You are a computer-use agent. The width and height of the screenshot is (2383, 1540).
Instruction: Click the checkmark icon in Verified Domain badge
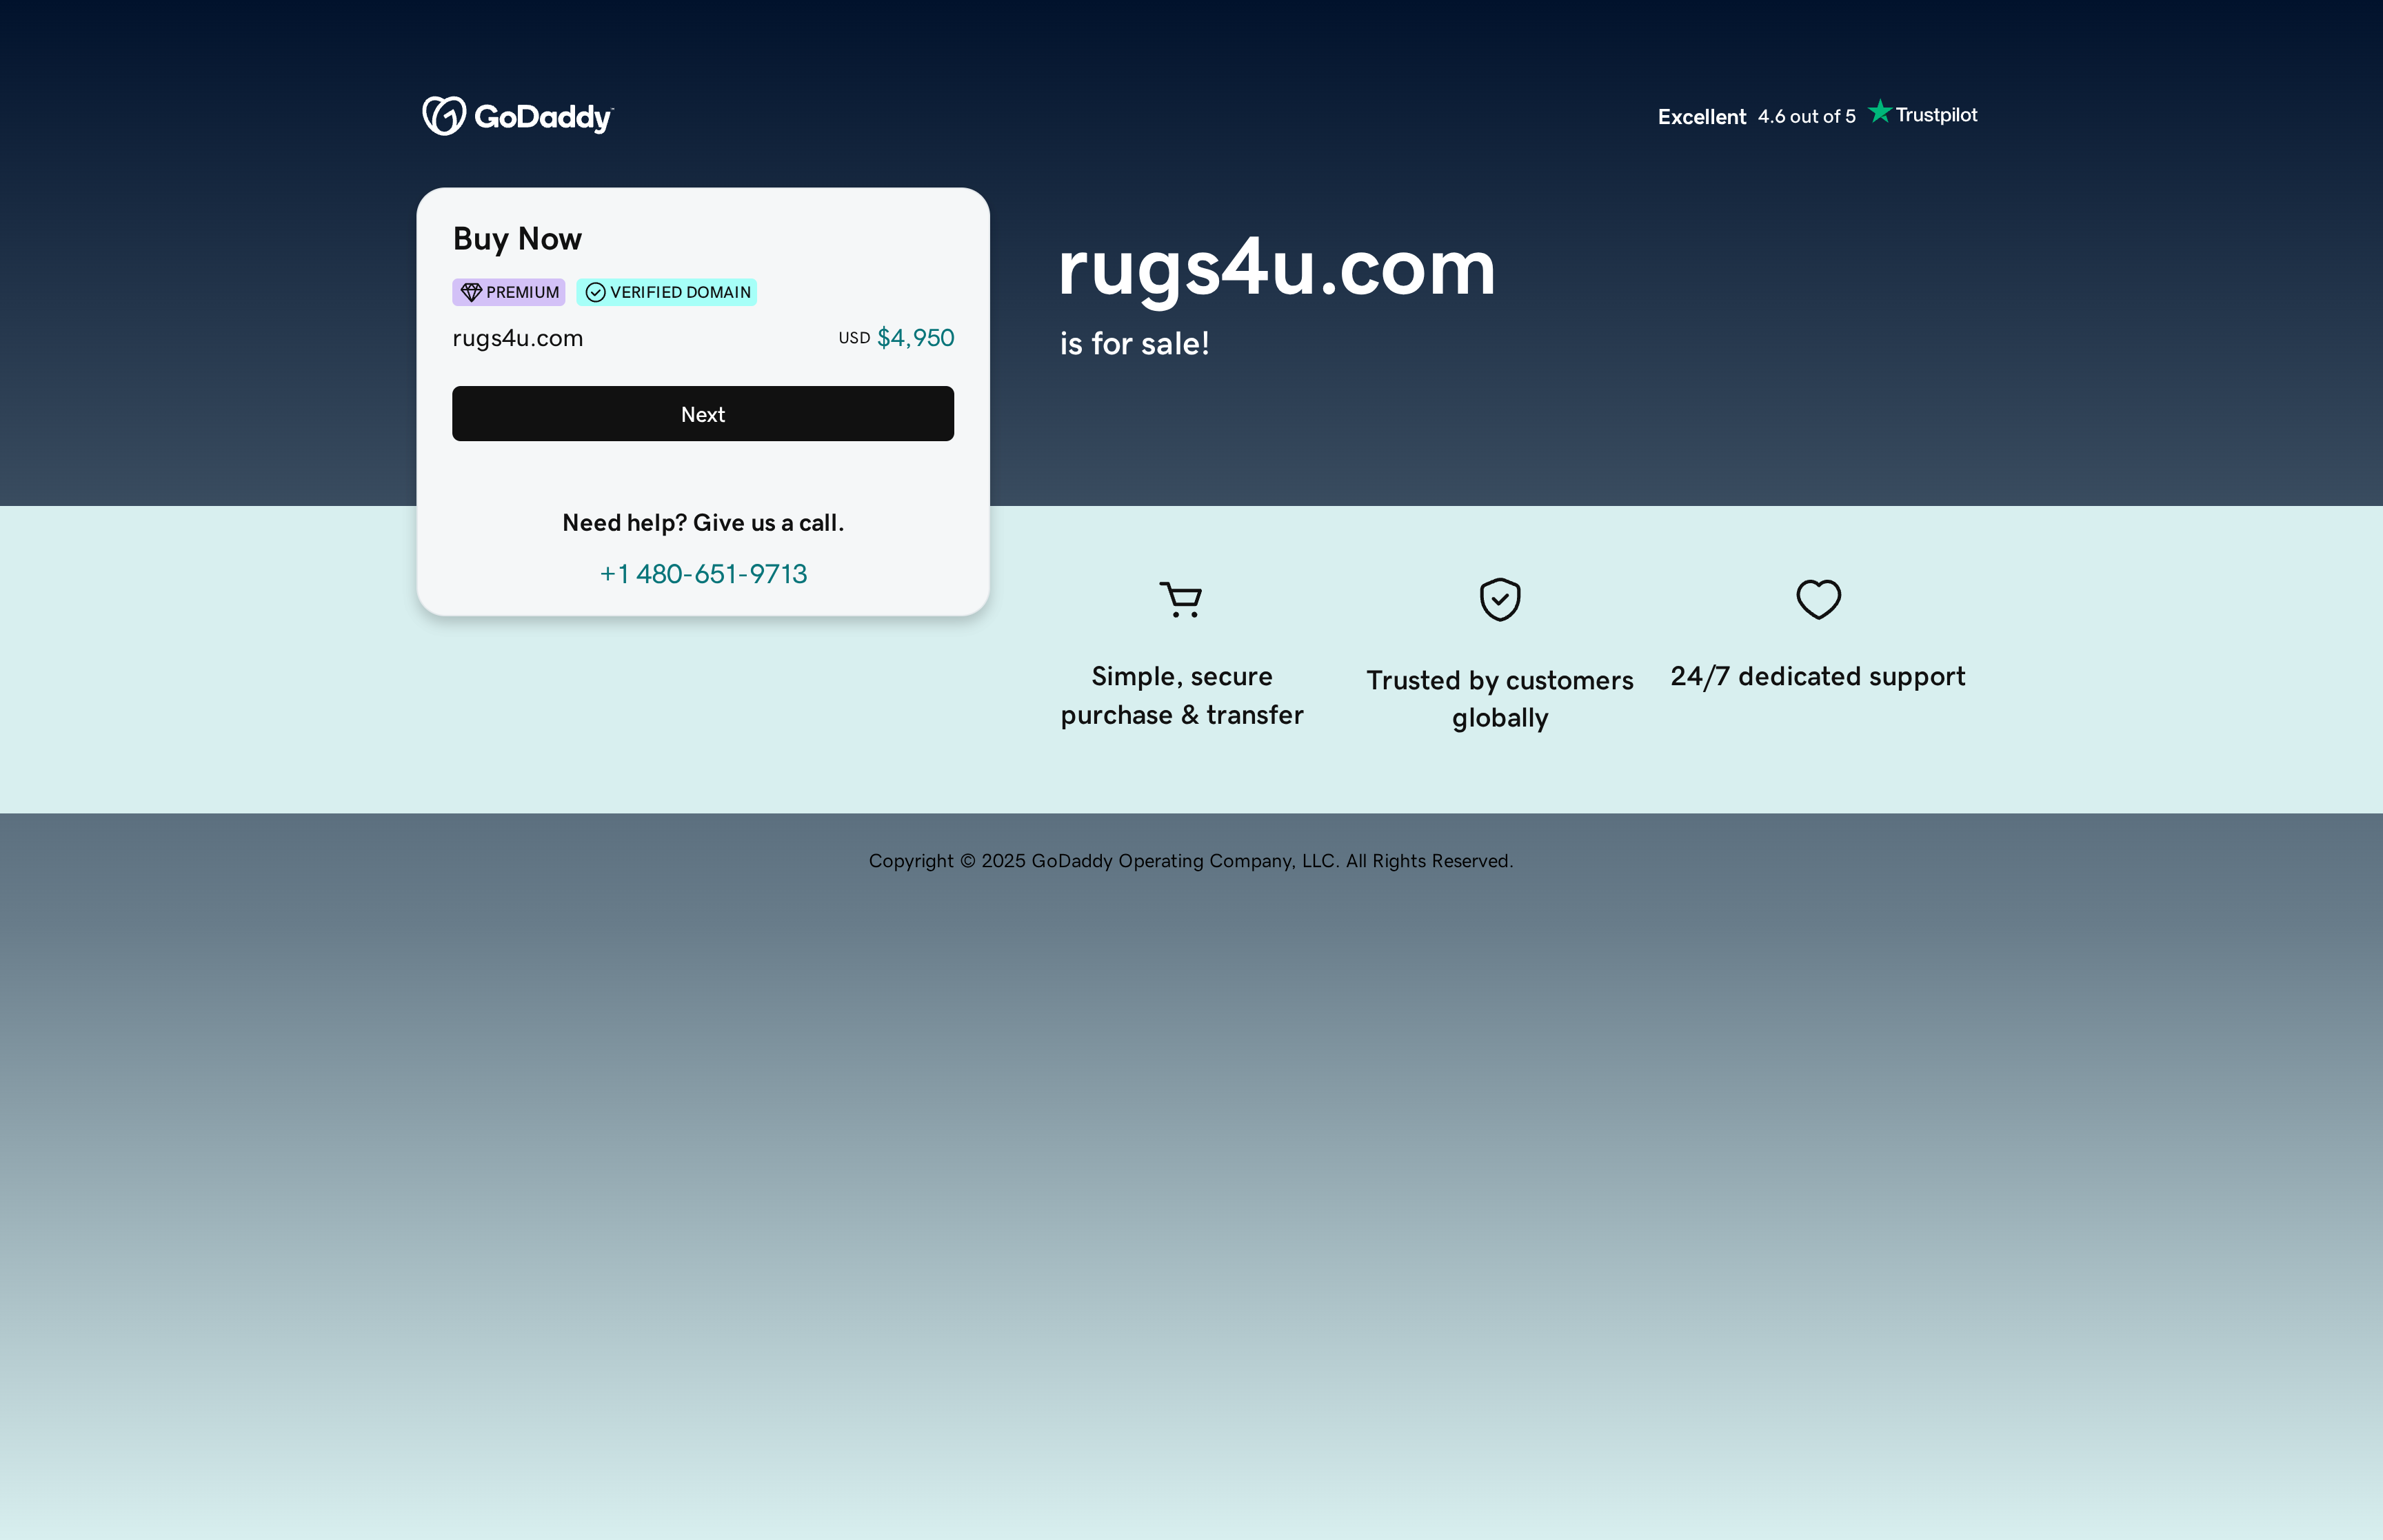pyautogui.click(x=596, y=292)
